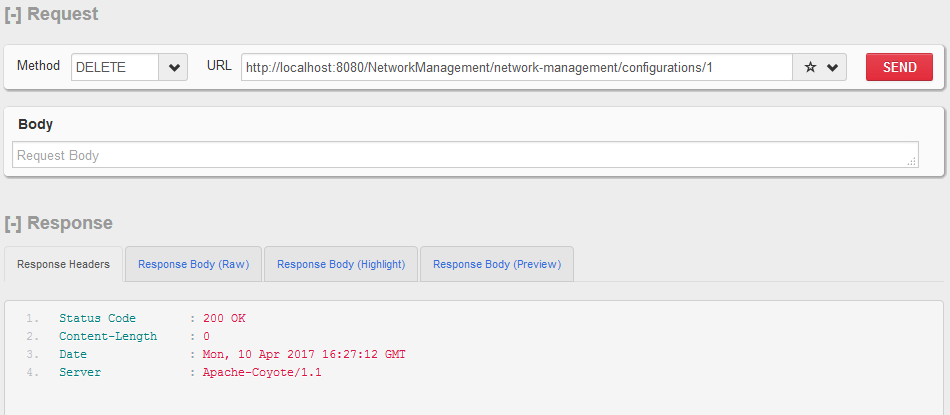Click the Body section heading
The height and width of the screenshot is (415, 950).
coord(35,124)
